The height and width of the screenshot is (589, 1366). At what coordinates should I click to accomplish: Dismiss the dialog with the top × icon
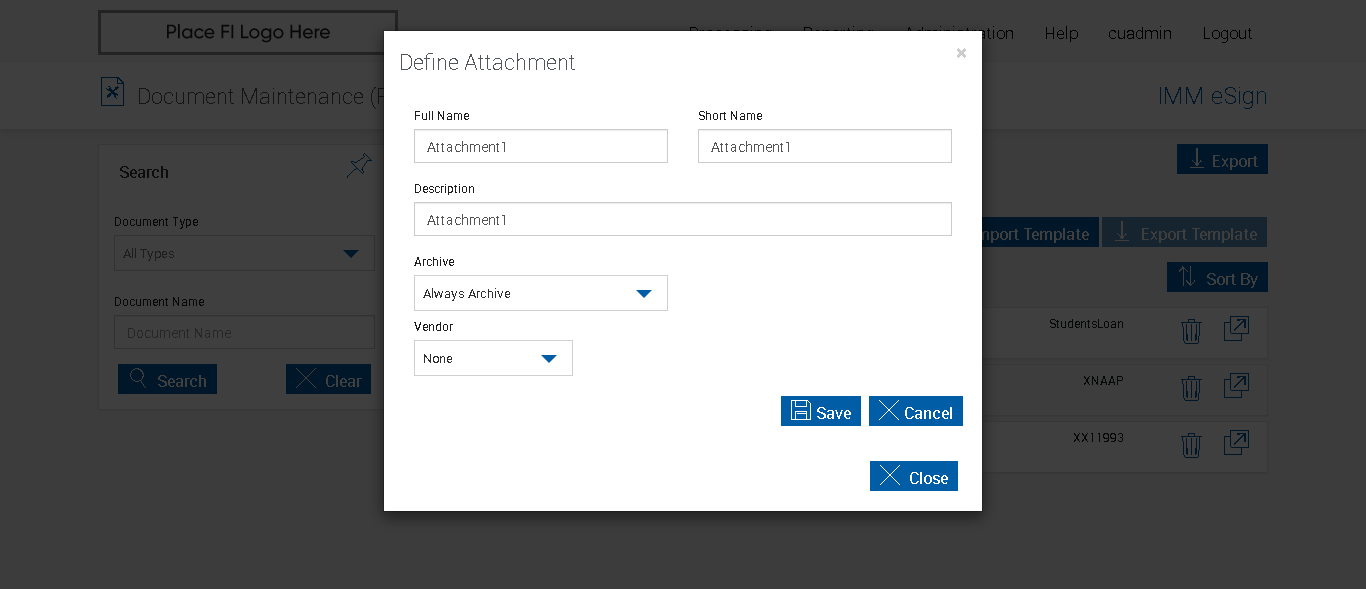point(961,53)
